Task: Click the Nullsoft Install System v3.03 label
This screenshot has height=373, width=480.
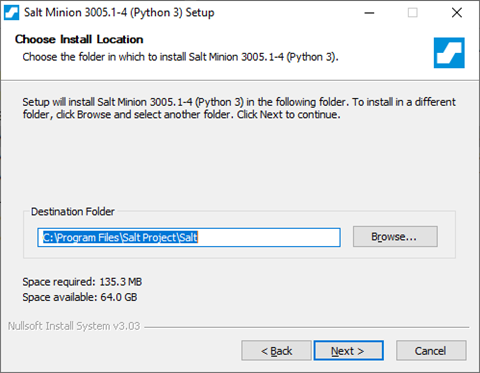Action: [74, 326]
